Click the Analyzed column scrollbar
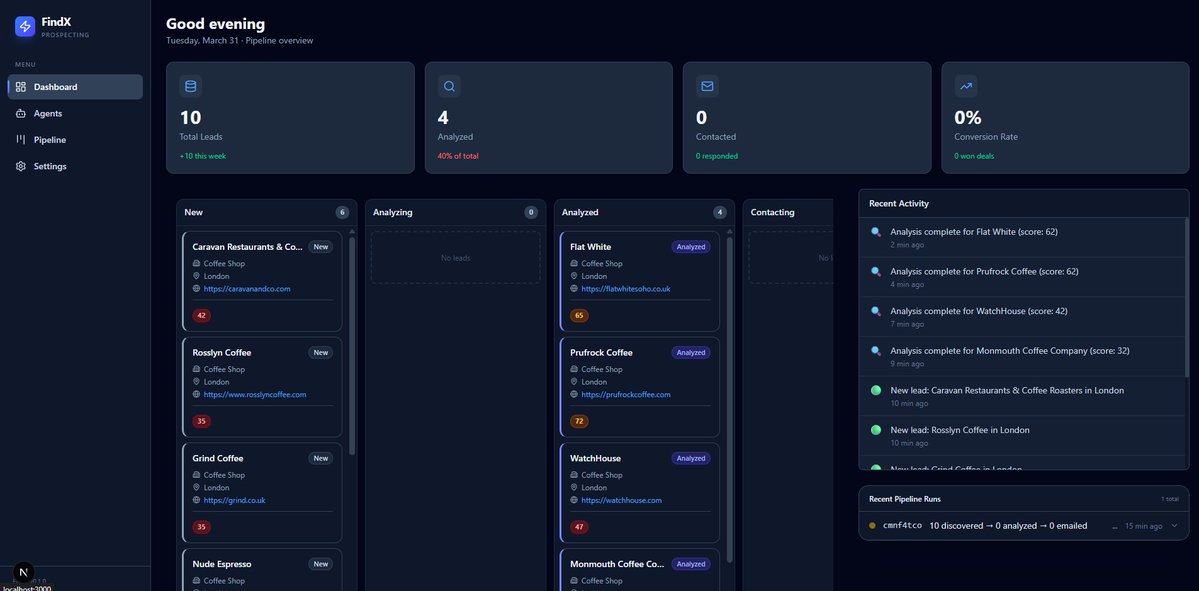1199x591 pixels. 729,399
